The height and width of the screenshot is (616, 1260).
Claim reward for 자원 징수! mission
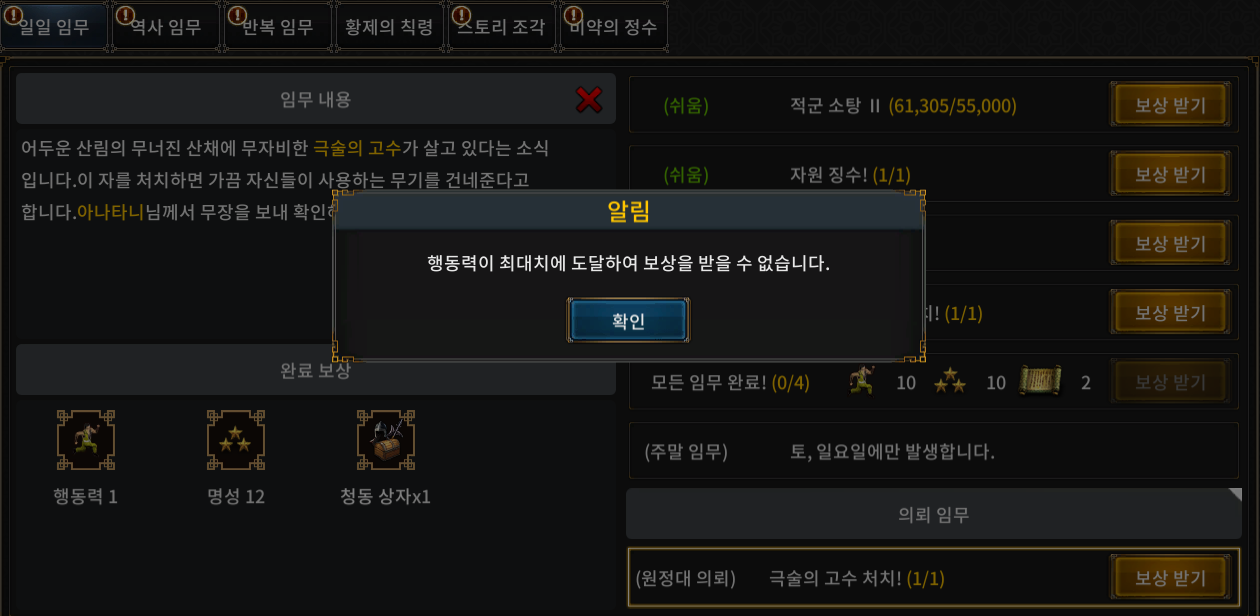click(x=1170, y=174)
